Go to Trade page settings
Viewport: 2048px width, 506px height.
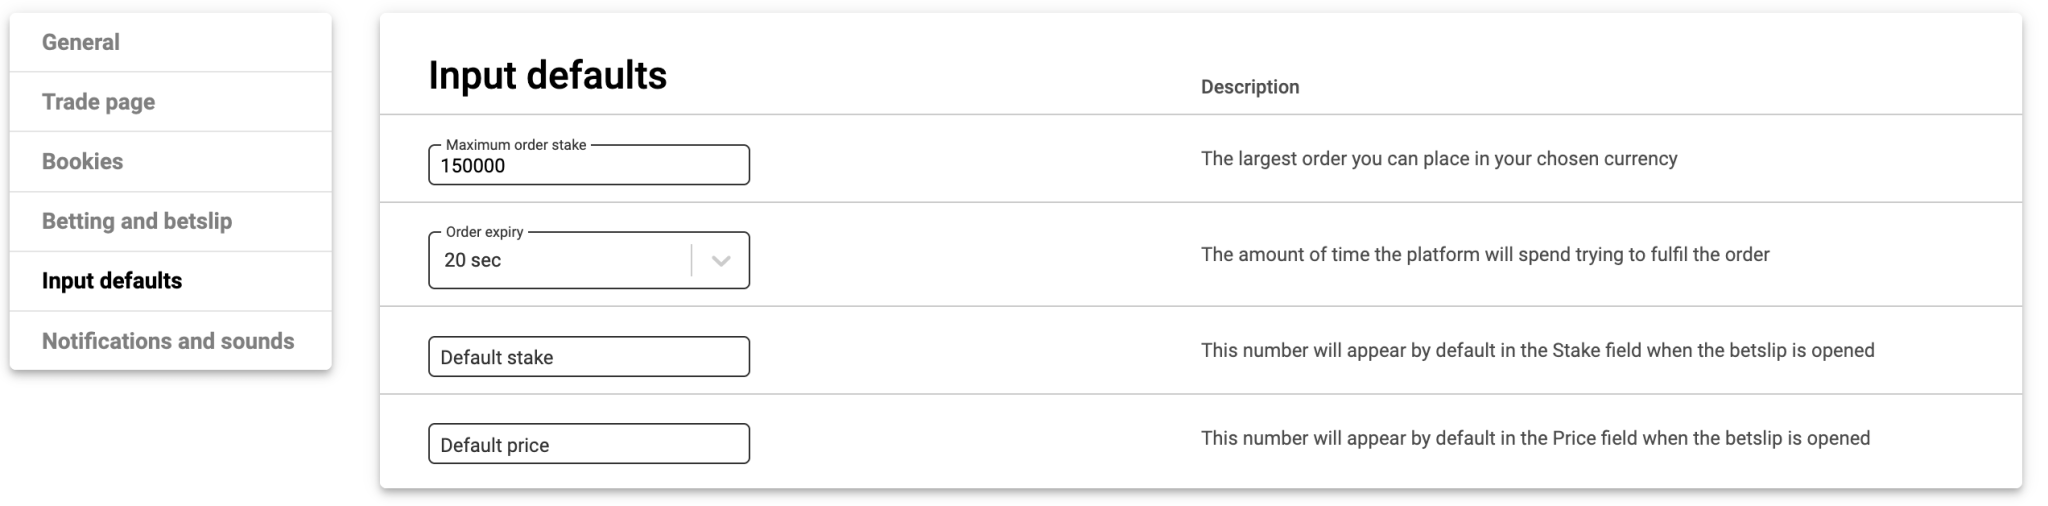[98, 102]
